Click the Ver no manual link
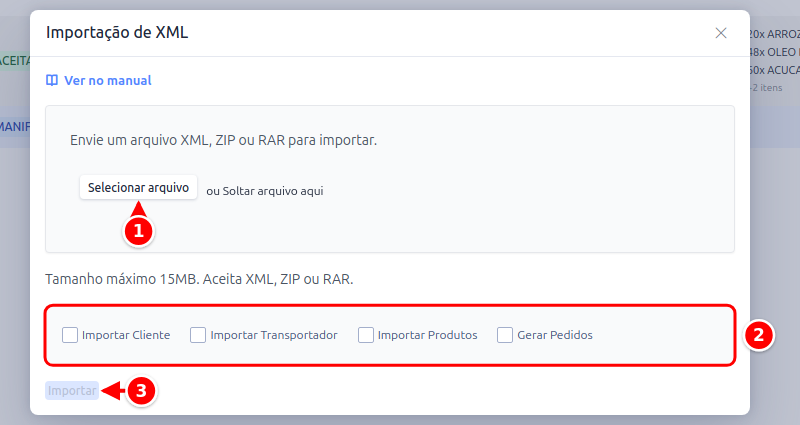The height and width of the screenshot is (425, 800). click(x=108, y=81)
